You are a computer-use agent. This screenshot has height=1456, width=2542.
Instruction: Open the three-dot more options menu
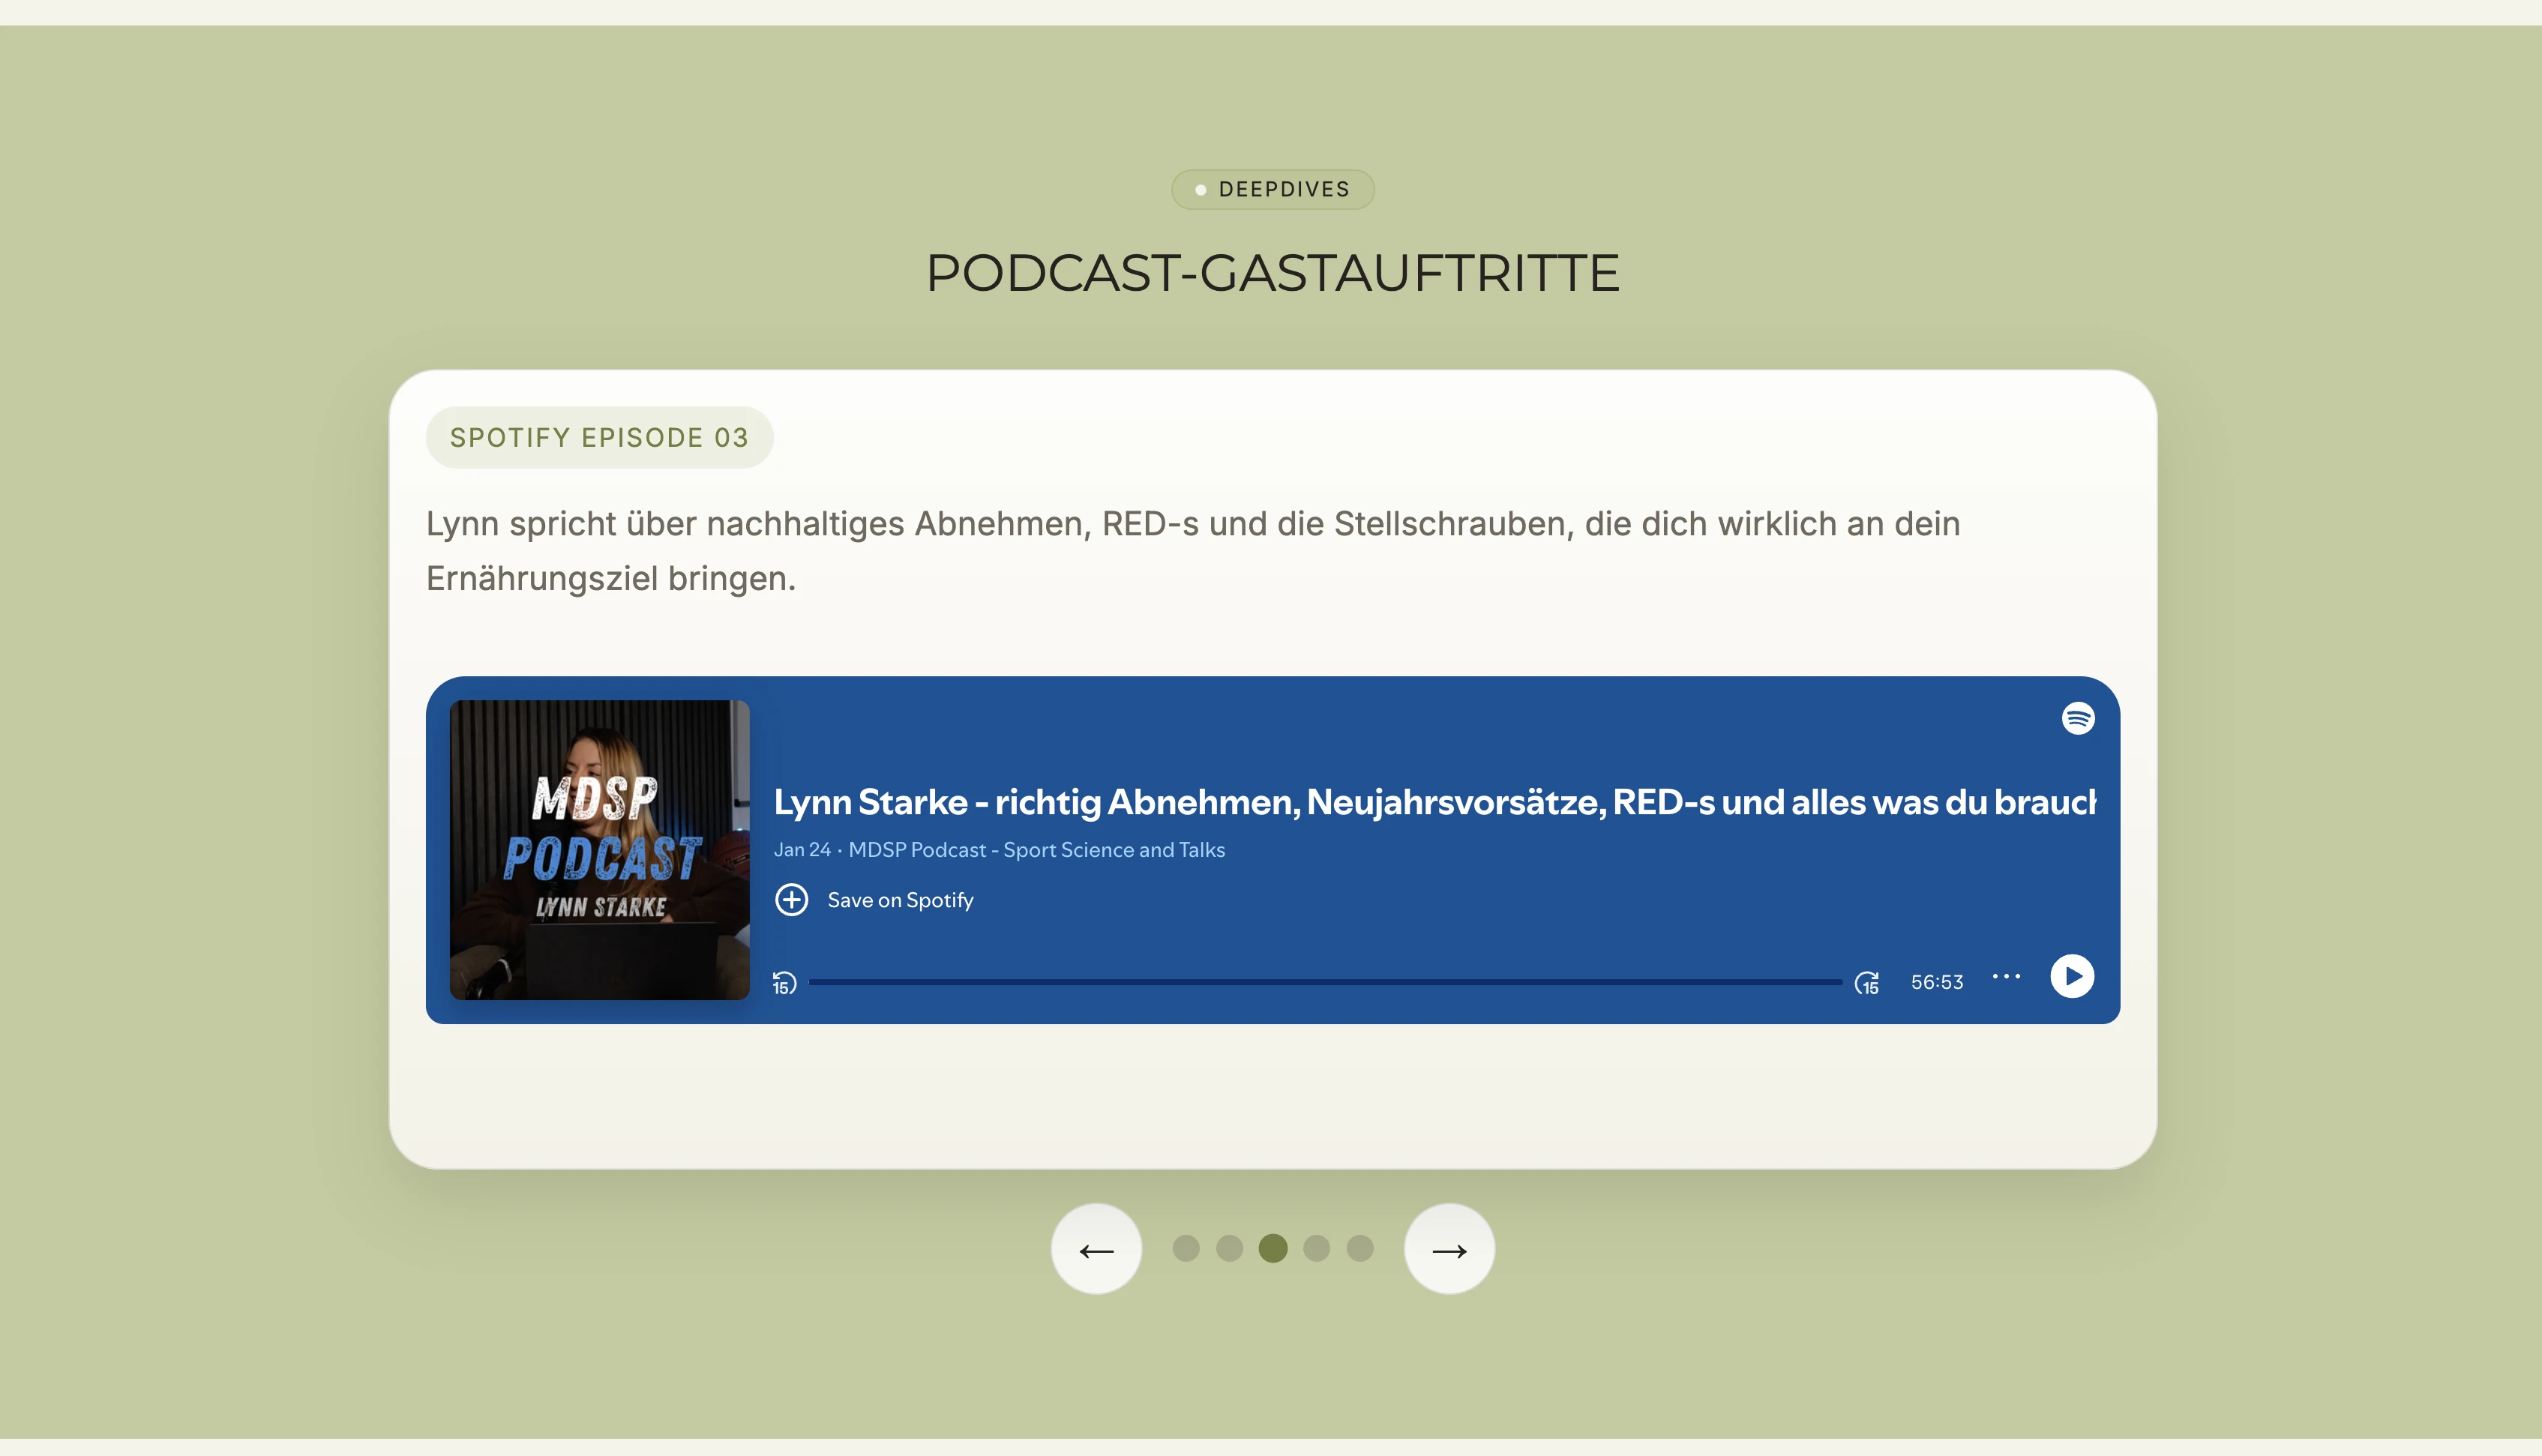[2006, 976]
